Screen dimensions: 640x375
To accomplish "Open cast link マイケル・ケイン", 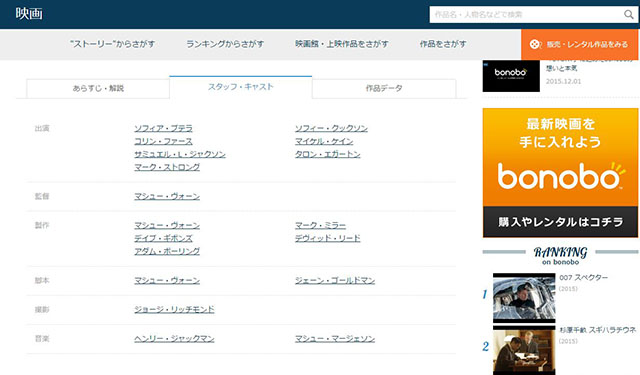I will pos(324,141).
